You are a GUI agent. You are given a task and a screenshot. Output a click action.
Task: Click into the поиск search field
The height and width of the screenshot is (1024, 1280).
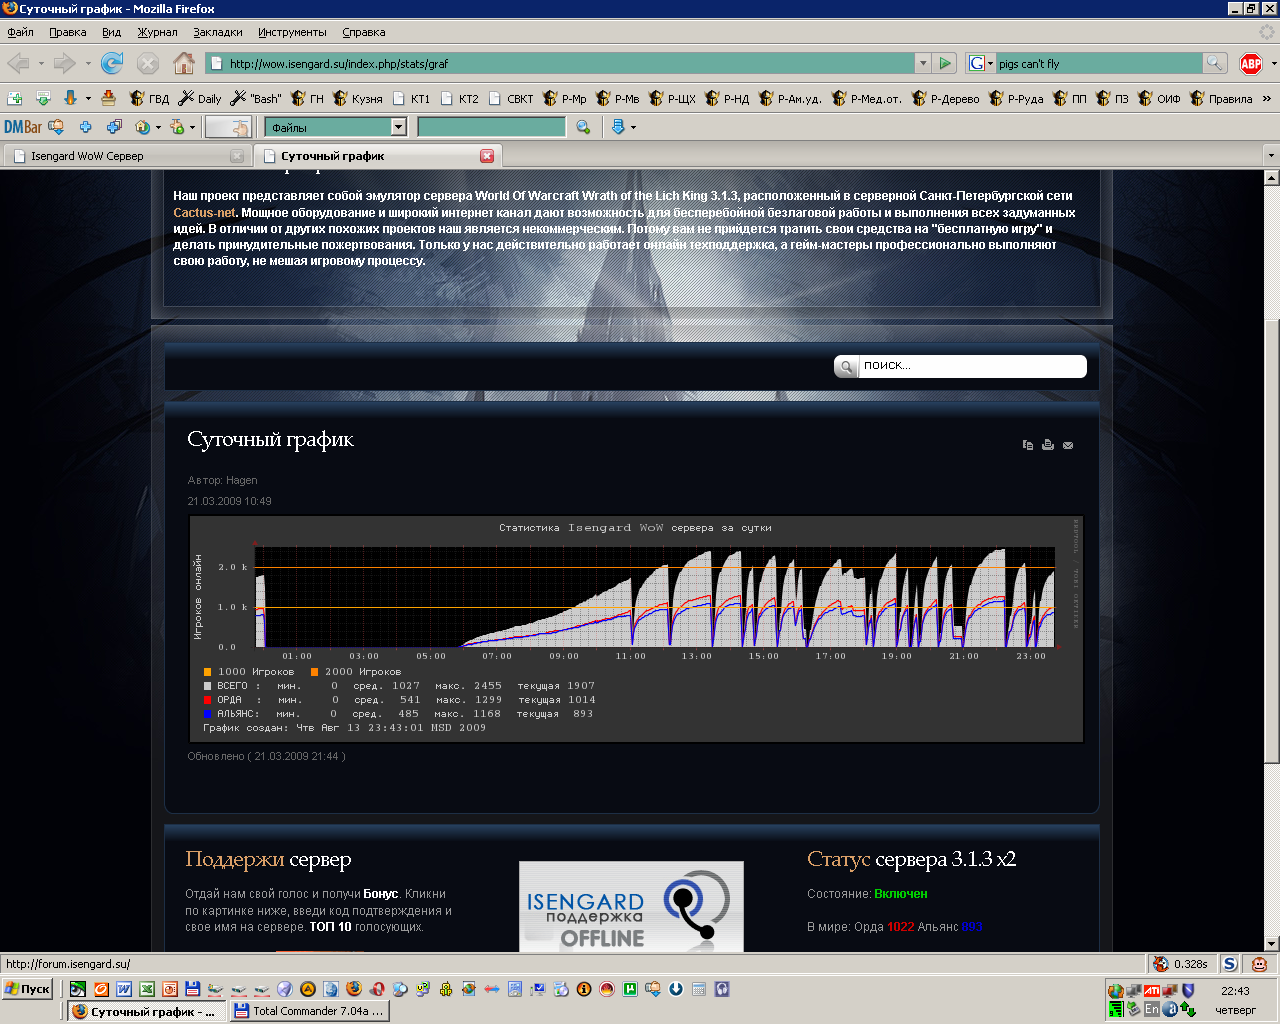(972, 366)
